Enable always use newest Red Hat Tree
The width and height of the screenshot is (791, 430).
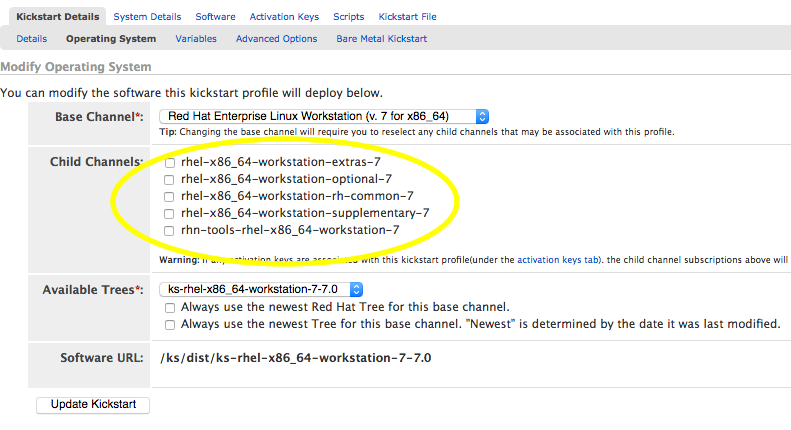[170, 308]
